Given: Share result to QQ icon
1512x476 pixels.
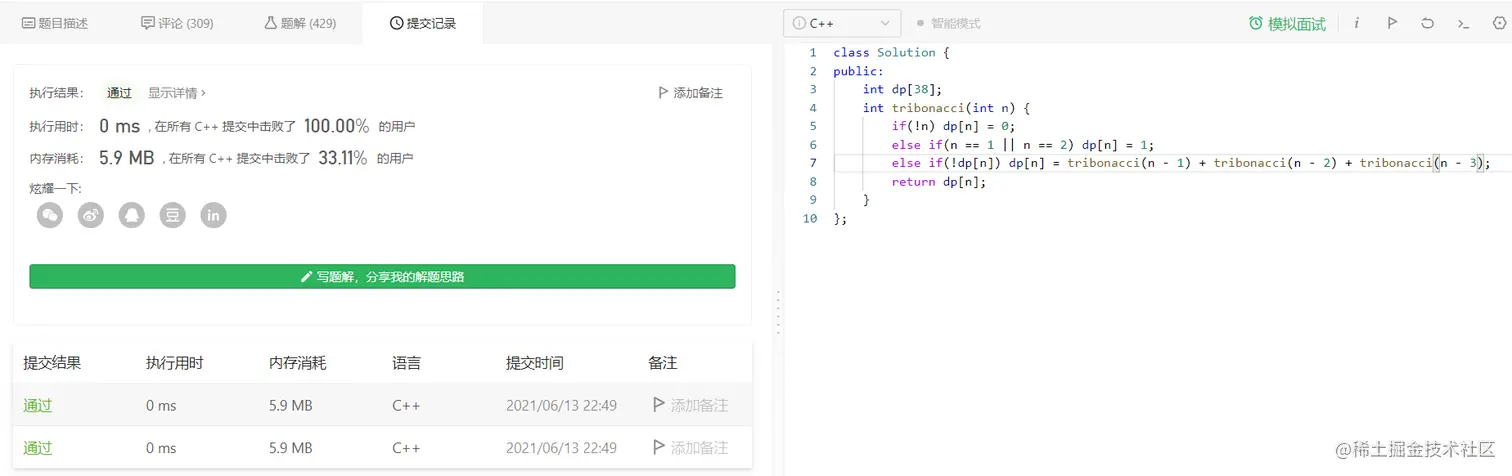Looking at the screenshot, I should 132,214.
